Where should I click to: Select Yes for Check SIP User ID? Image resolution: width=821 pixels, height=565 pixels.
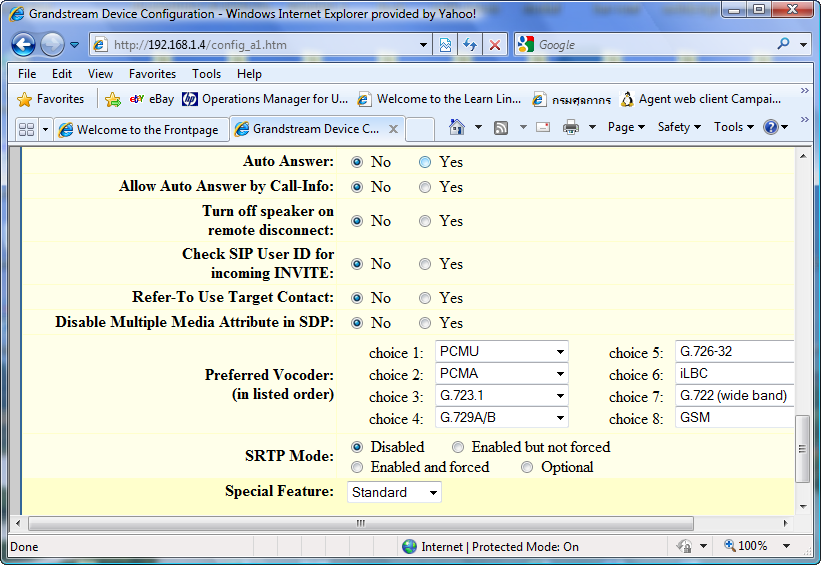point(425,264)
